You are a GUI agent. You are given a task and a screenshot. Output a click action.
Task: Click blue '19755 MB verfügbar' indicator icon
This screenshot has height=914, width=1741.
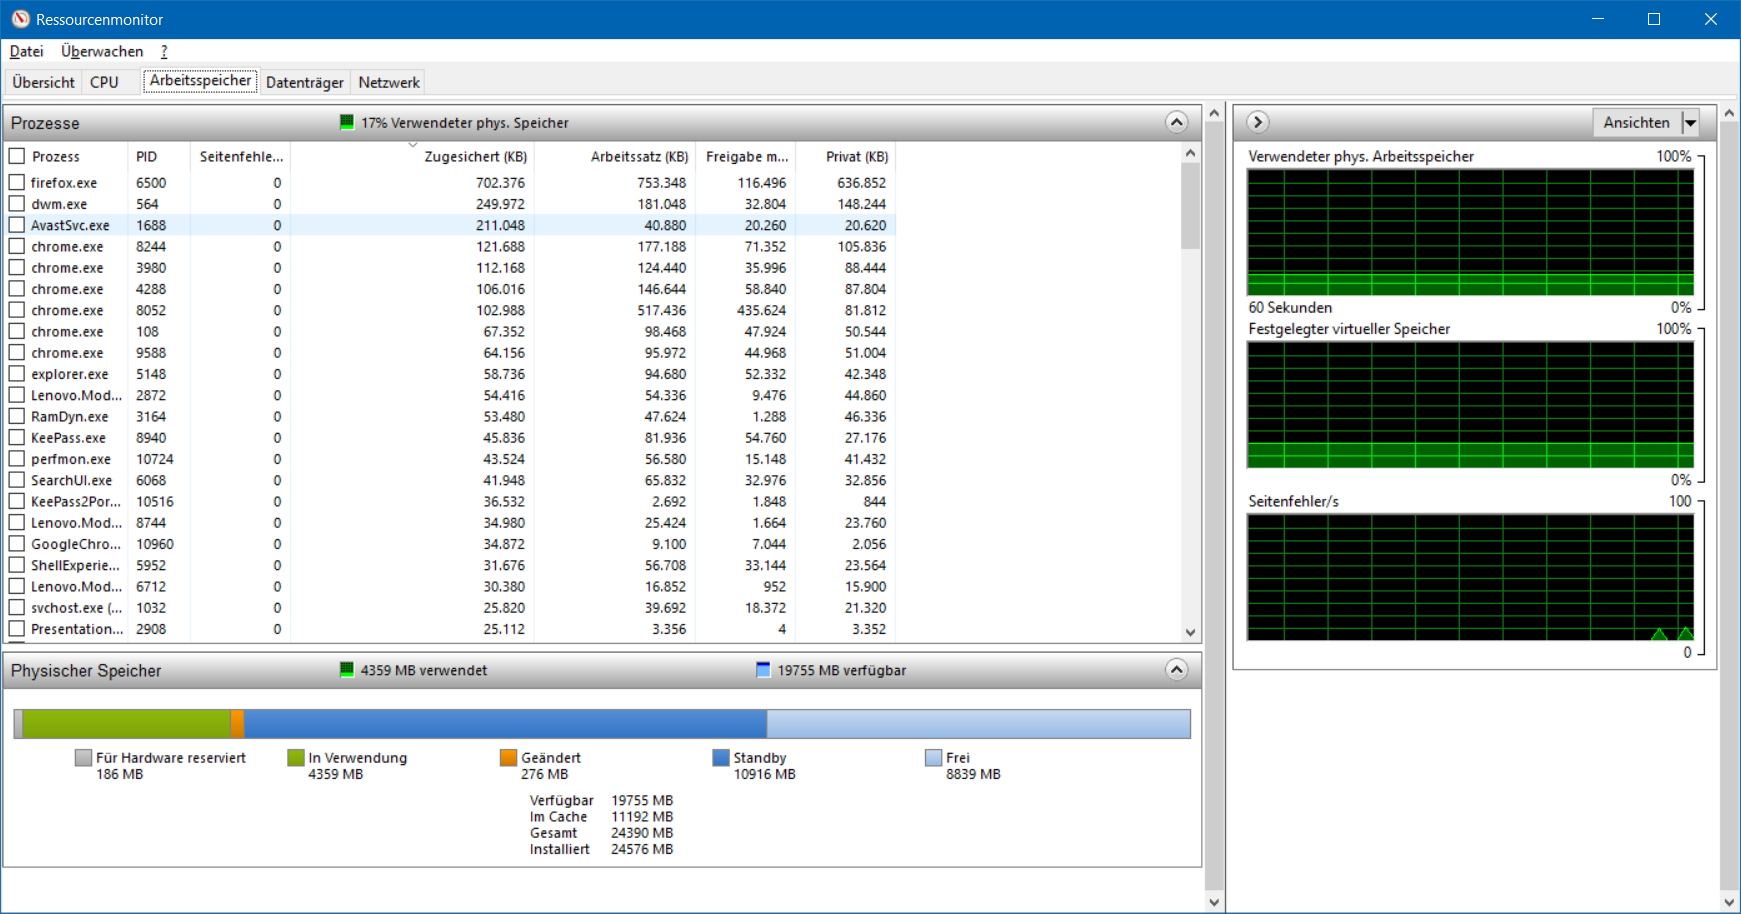pyautogui.click(x=764, y=670)
